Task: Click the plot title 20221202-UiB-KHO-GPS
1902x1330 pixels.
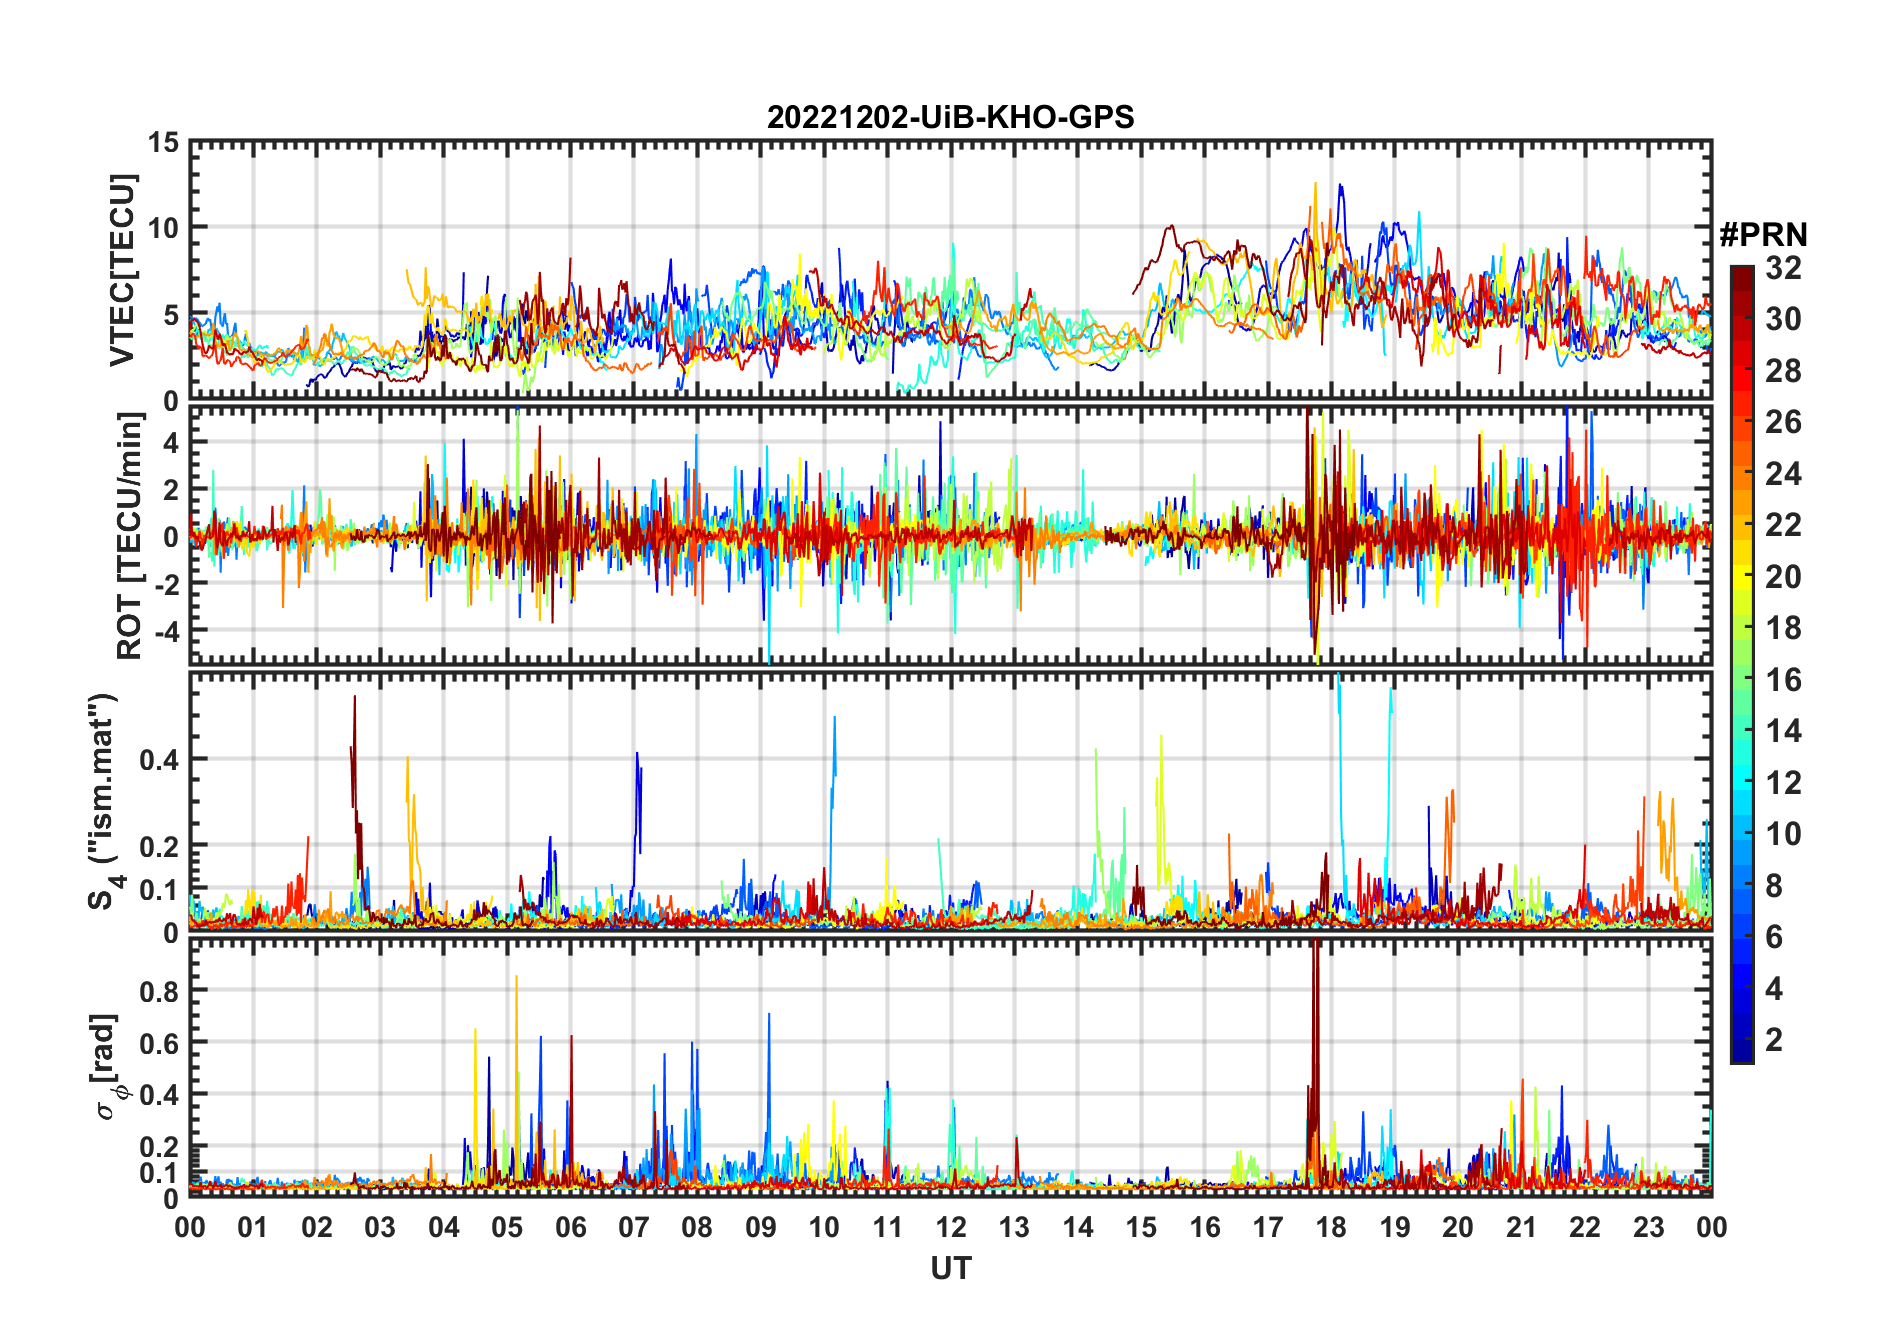Action: pyautogui.click(x=950, y=118)
